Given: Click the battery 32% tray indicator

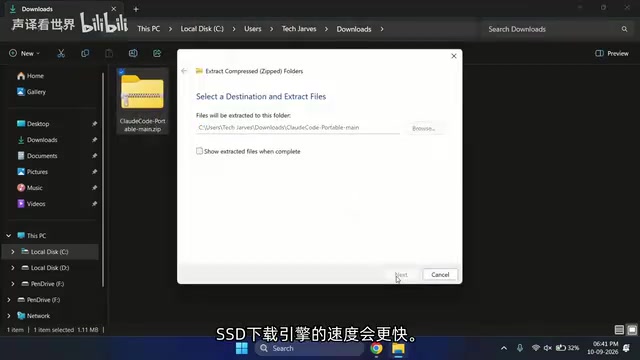Looking at the screenshot, I should click(567, 348).
